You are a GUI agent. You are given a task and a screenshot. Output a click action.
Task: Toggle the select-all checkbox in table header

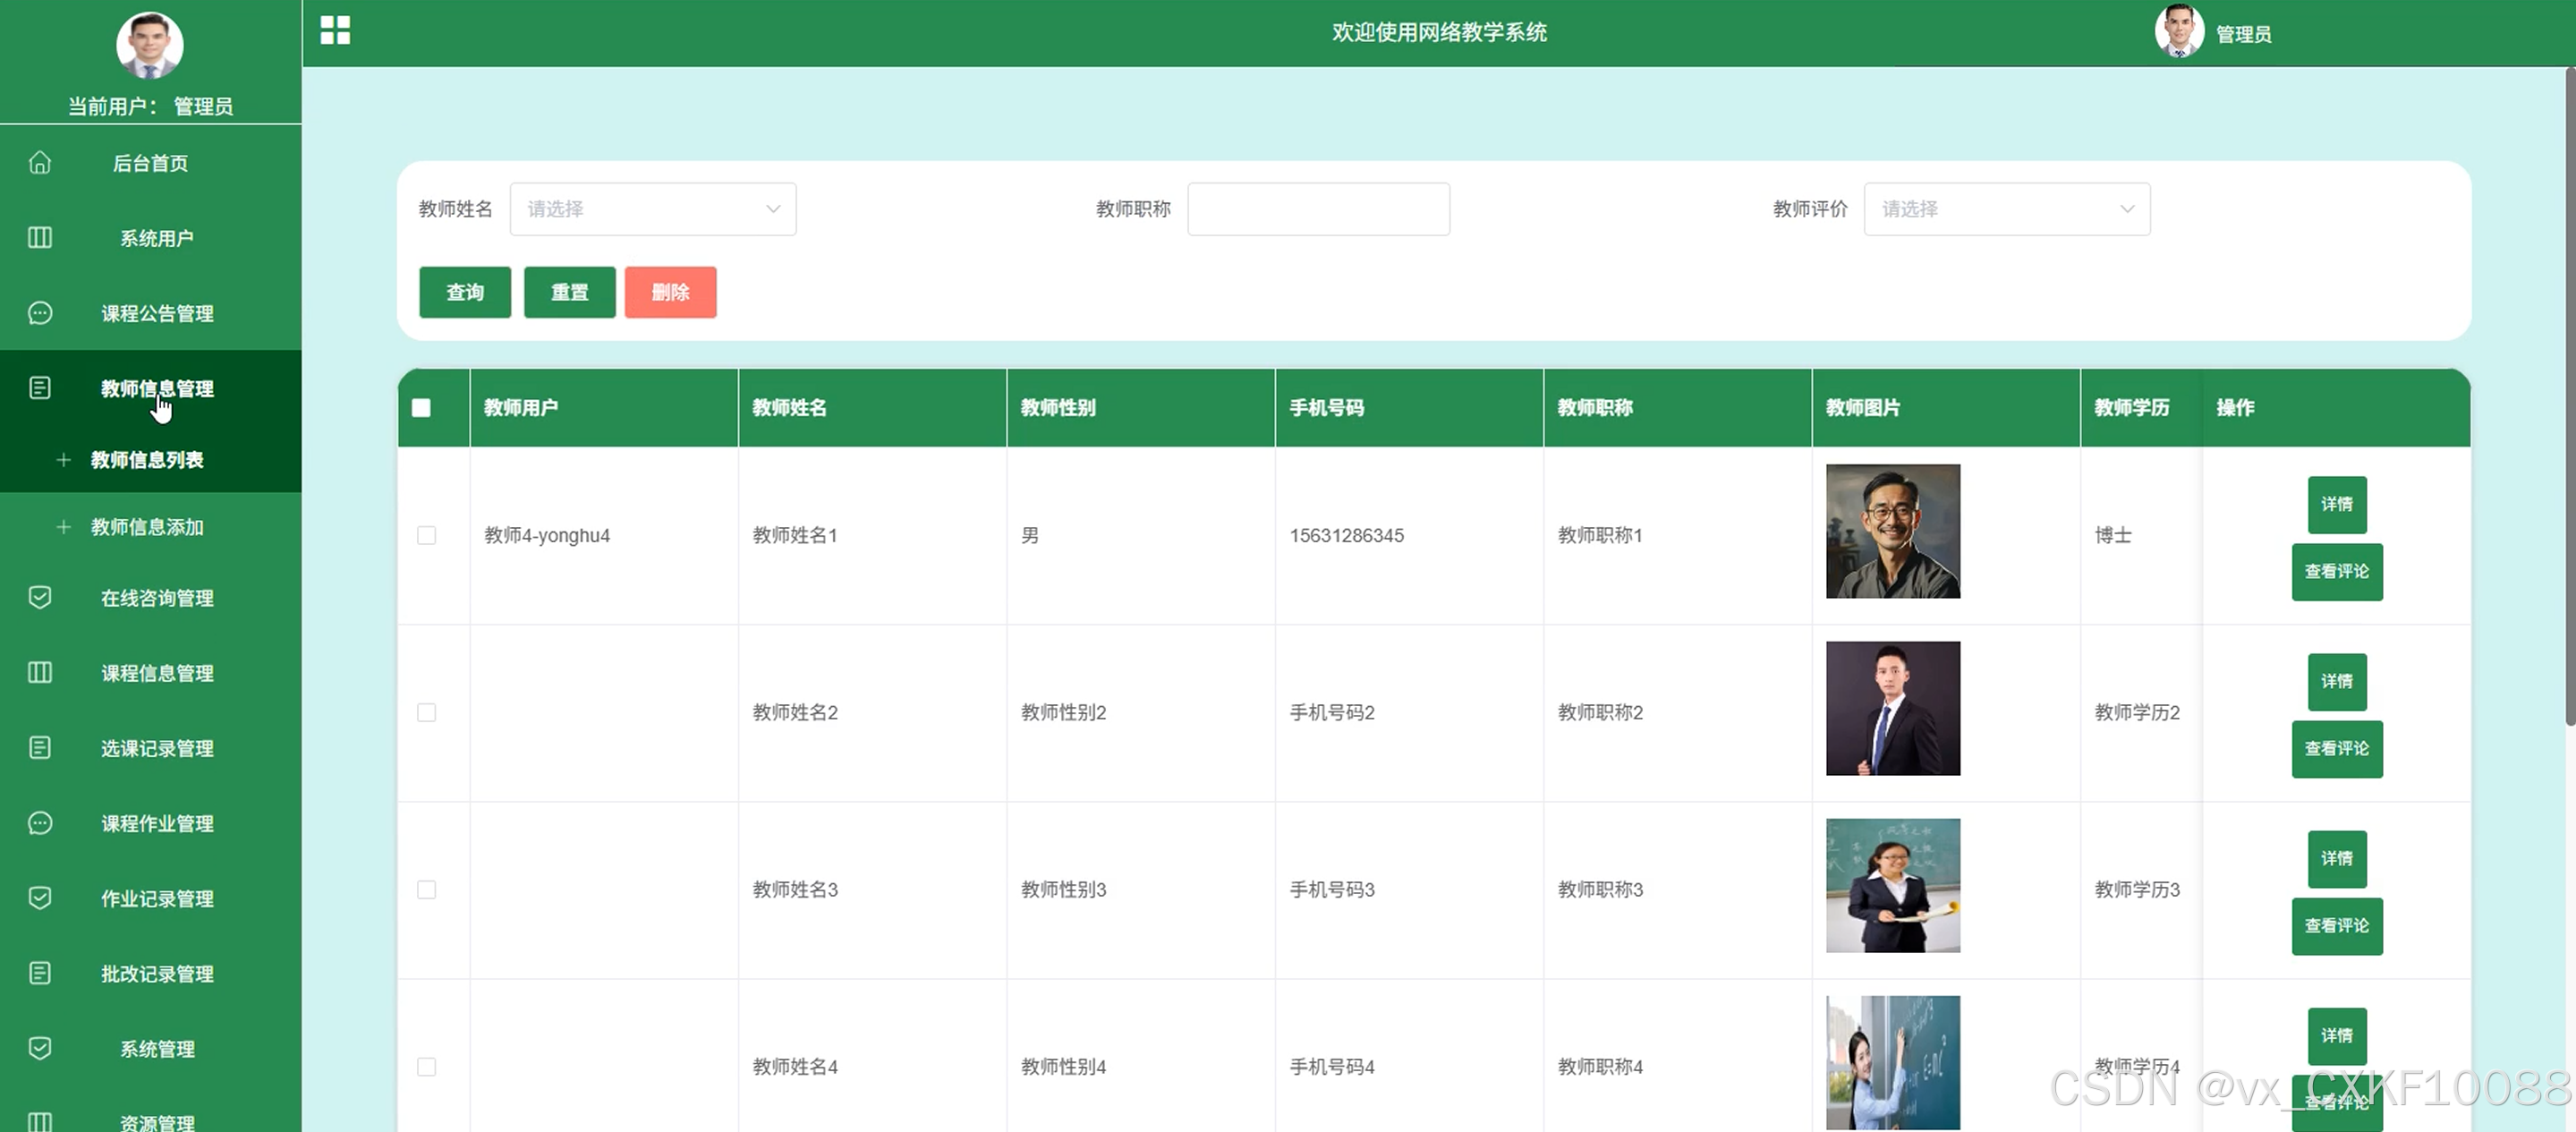coord(421,408)
